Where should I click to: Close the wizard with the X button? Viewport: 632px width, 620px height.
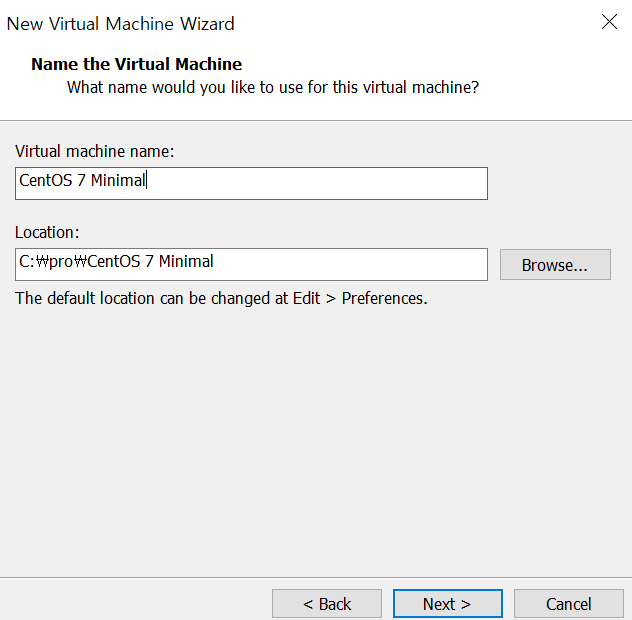pos(609,22)
